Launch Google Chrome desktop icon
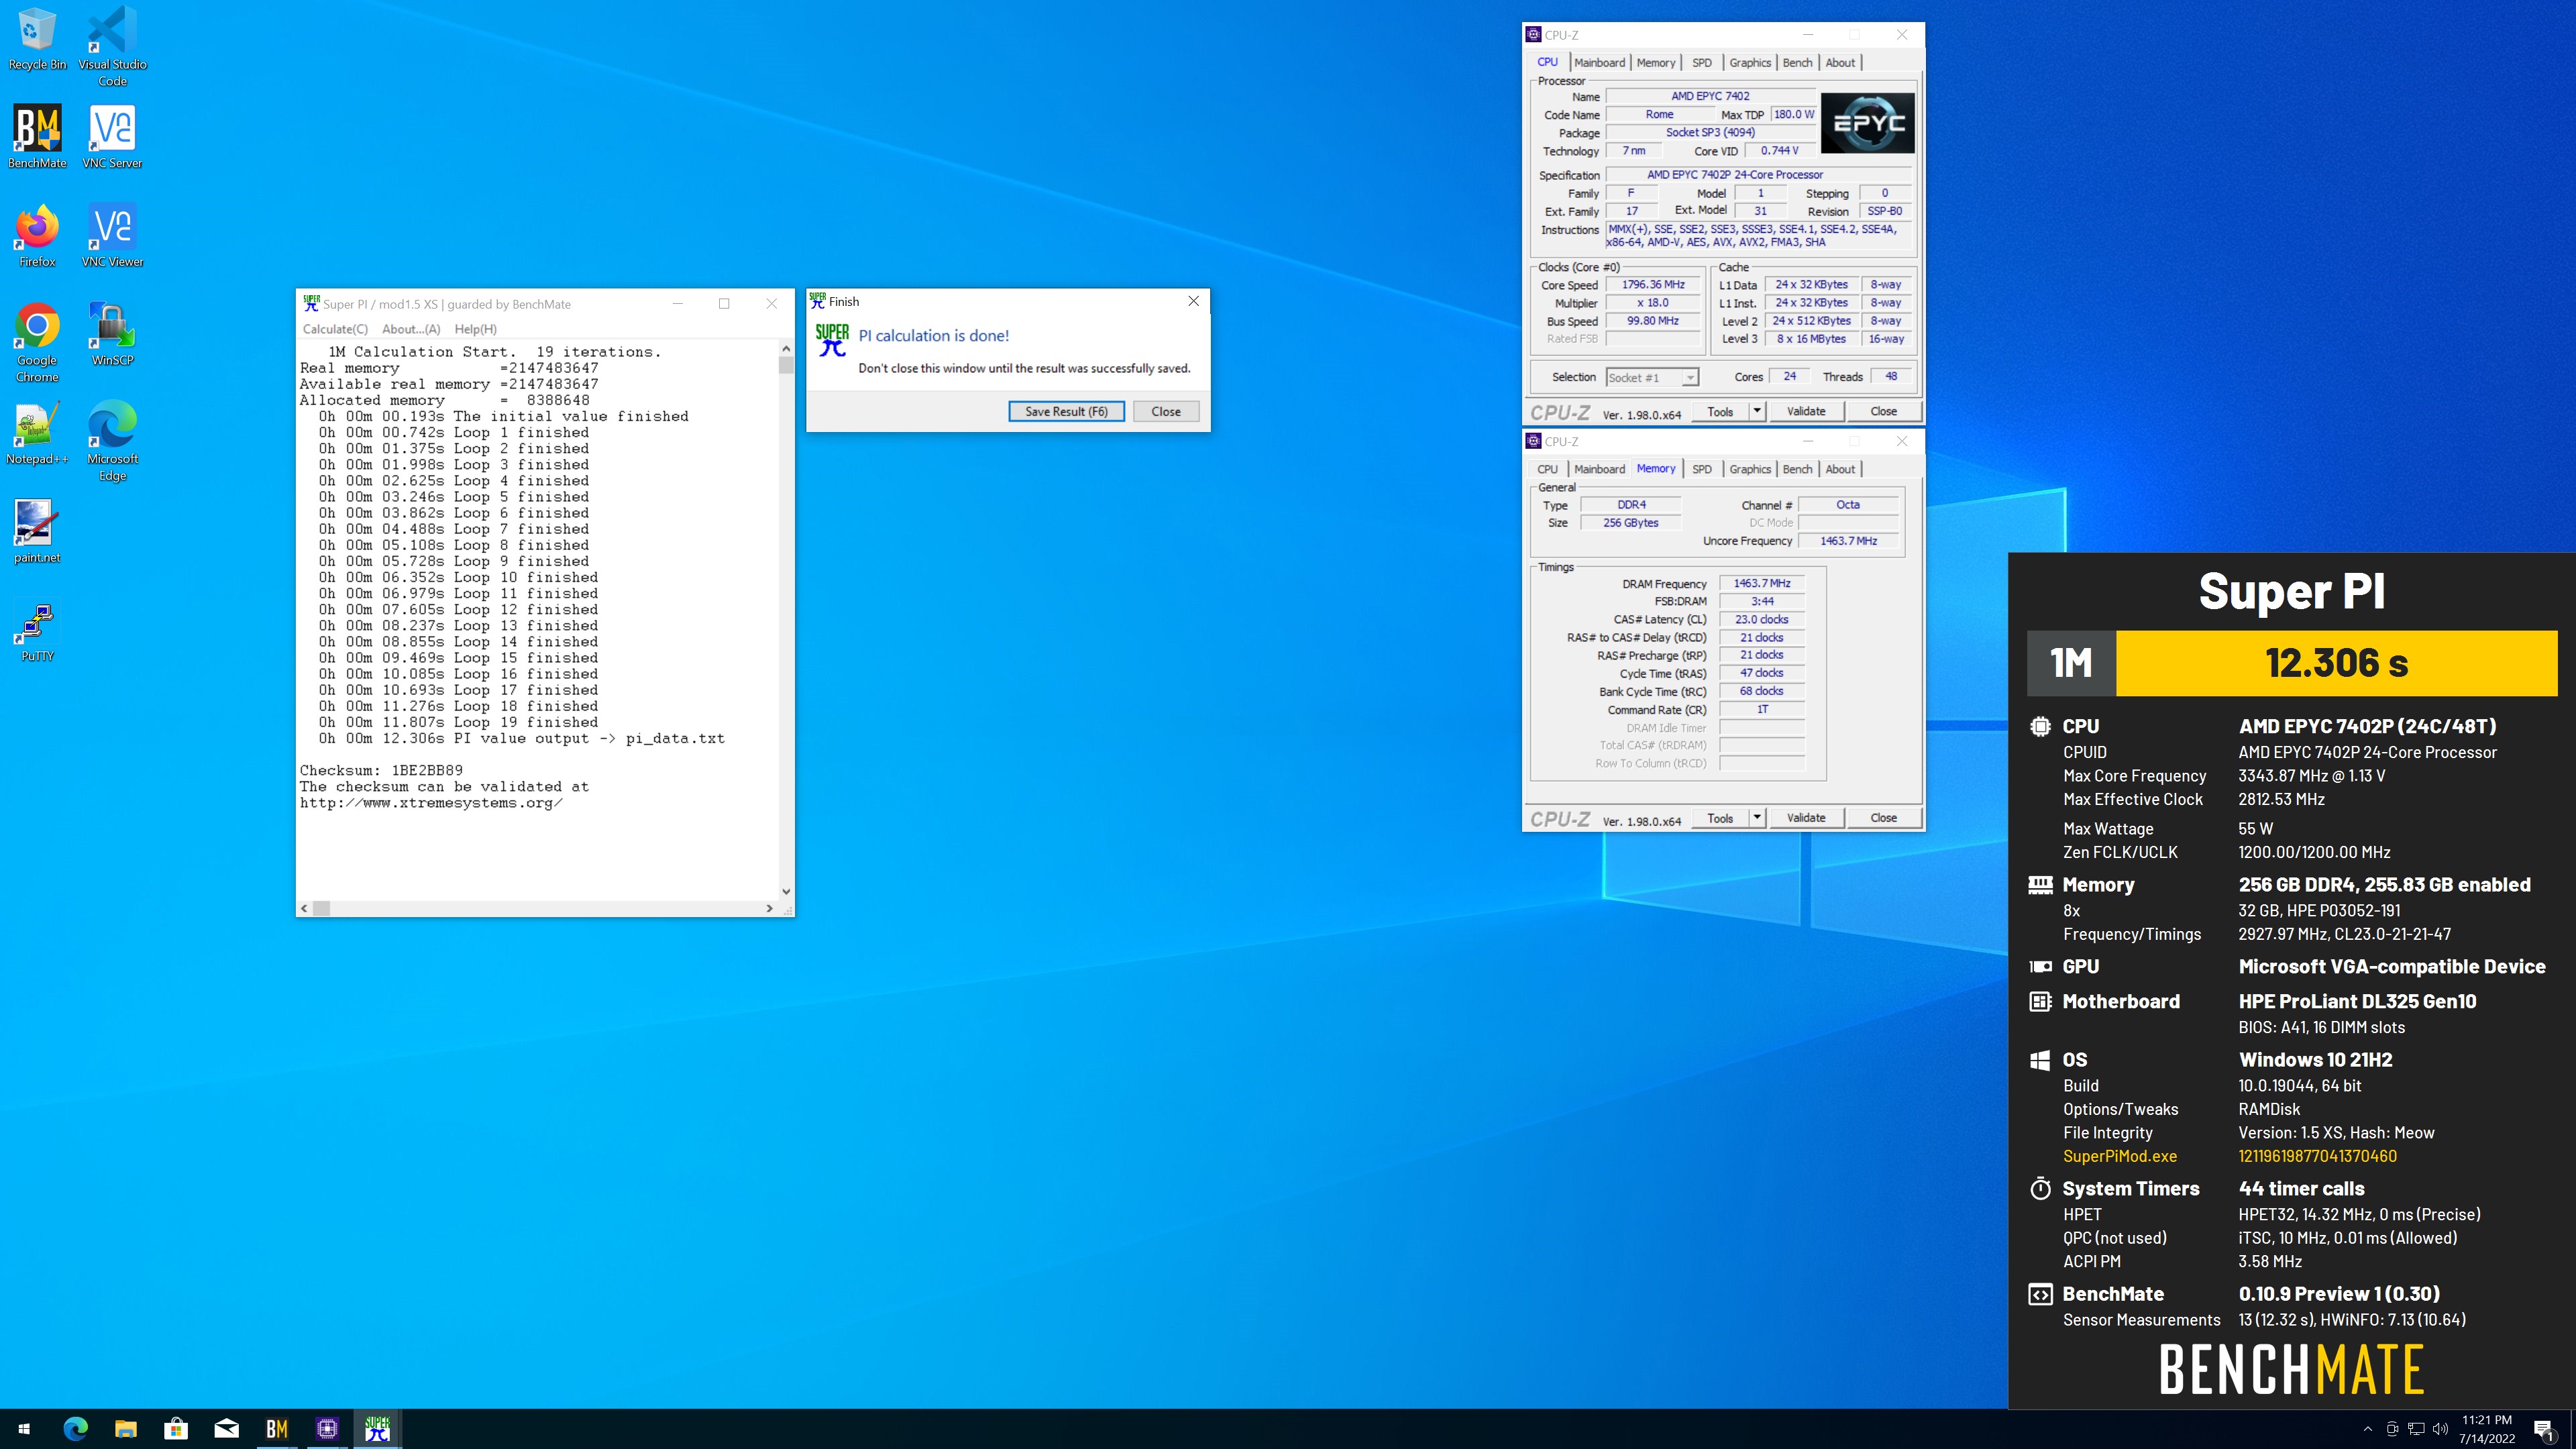The image size is (2576, 1449). [37, 343]
